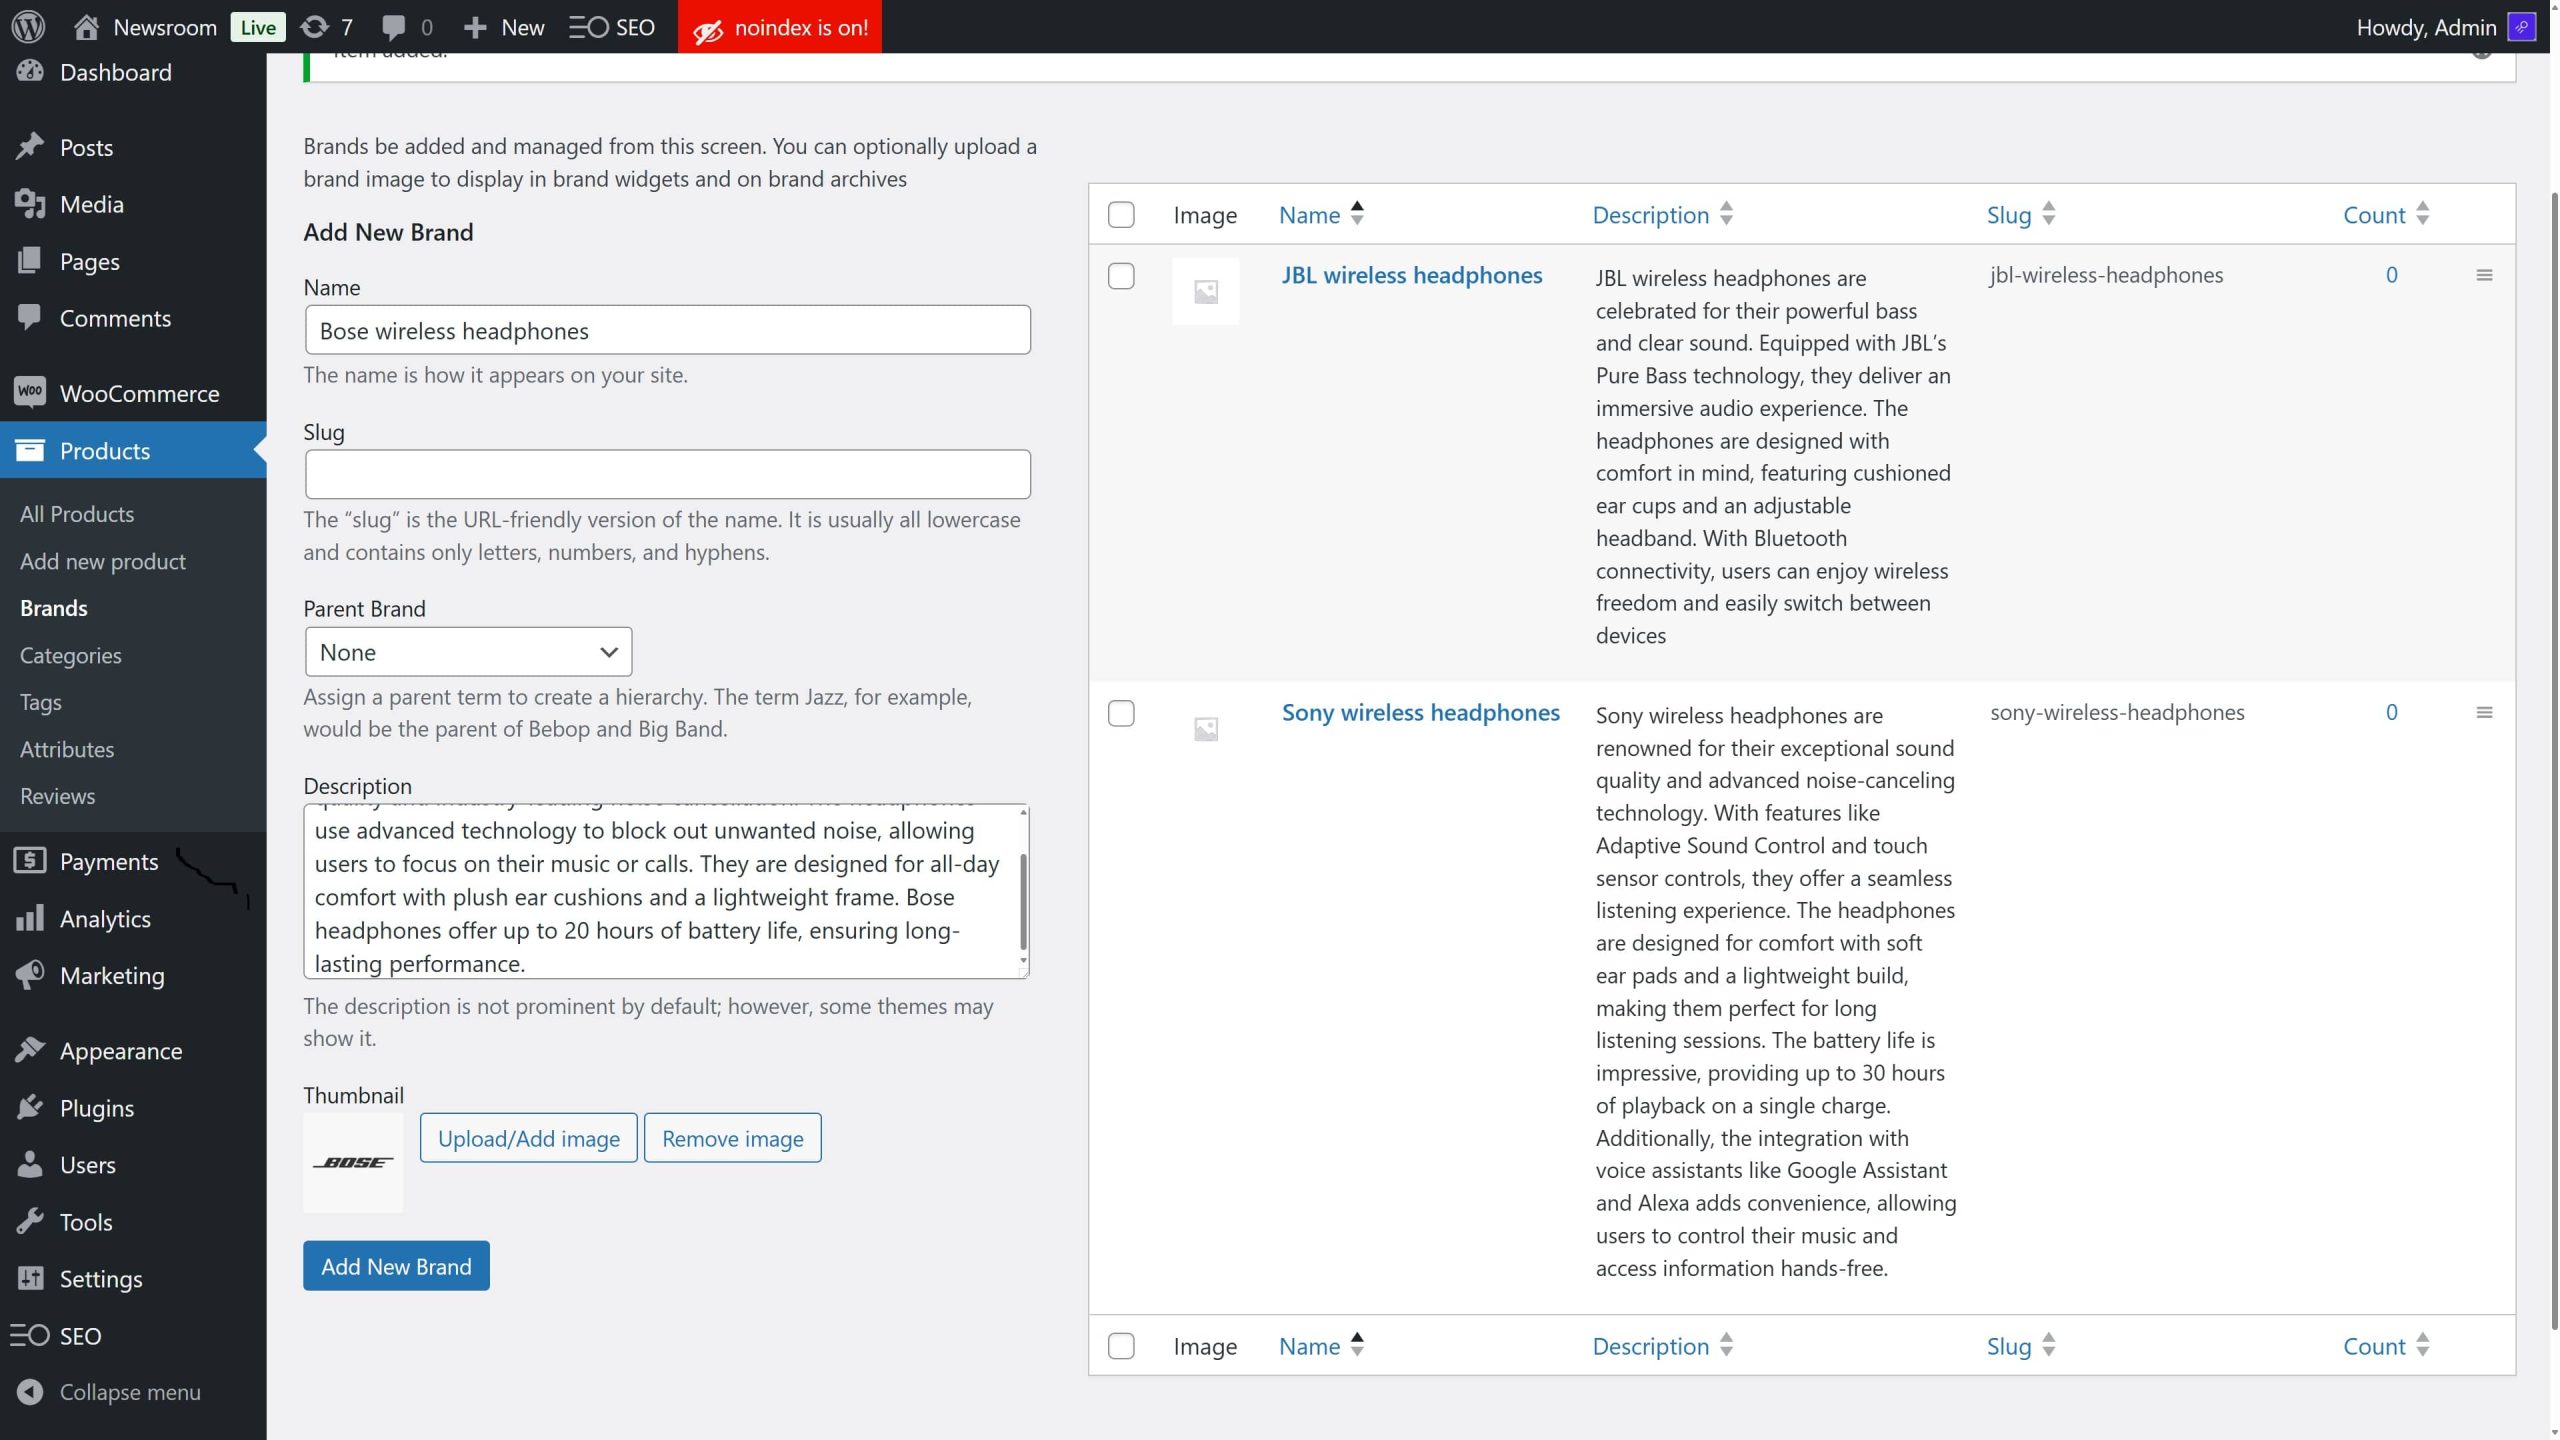The width and height of the screenshot is (2560, 1440).
Task: Open comments bubble in admin bar
Action: [394, 28]
